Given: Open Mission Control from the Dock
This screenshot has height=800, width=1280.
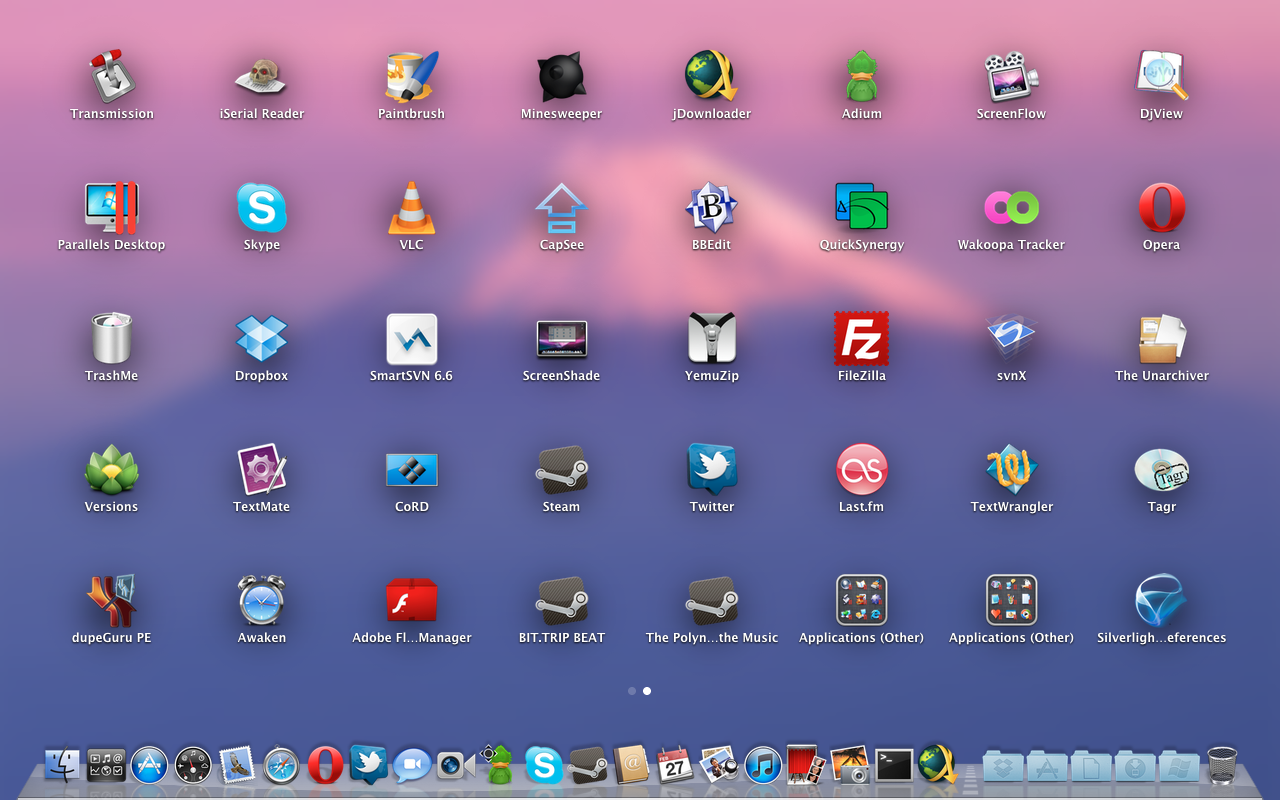Looking at the screenshot, I should point(106,765).
